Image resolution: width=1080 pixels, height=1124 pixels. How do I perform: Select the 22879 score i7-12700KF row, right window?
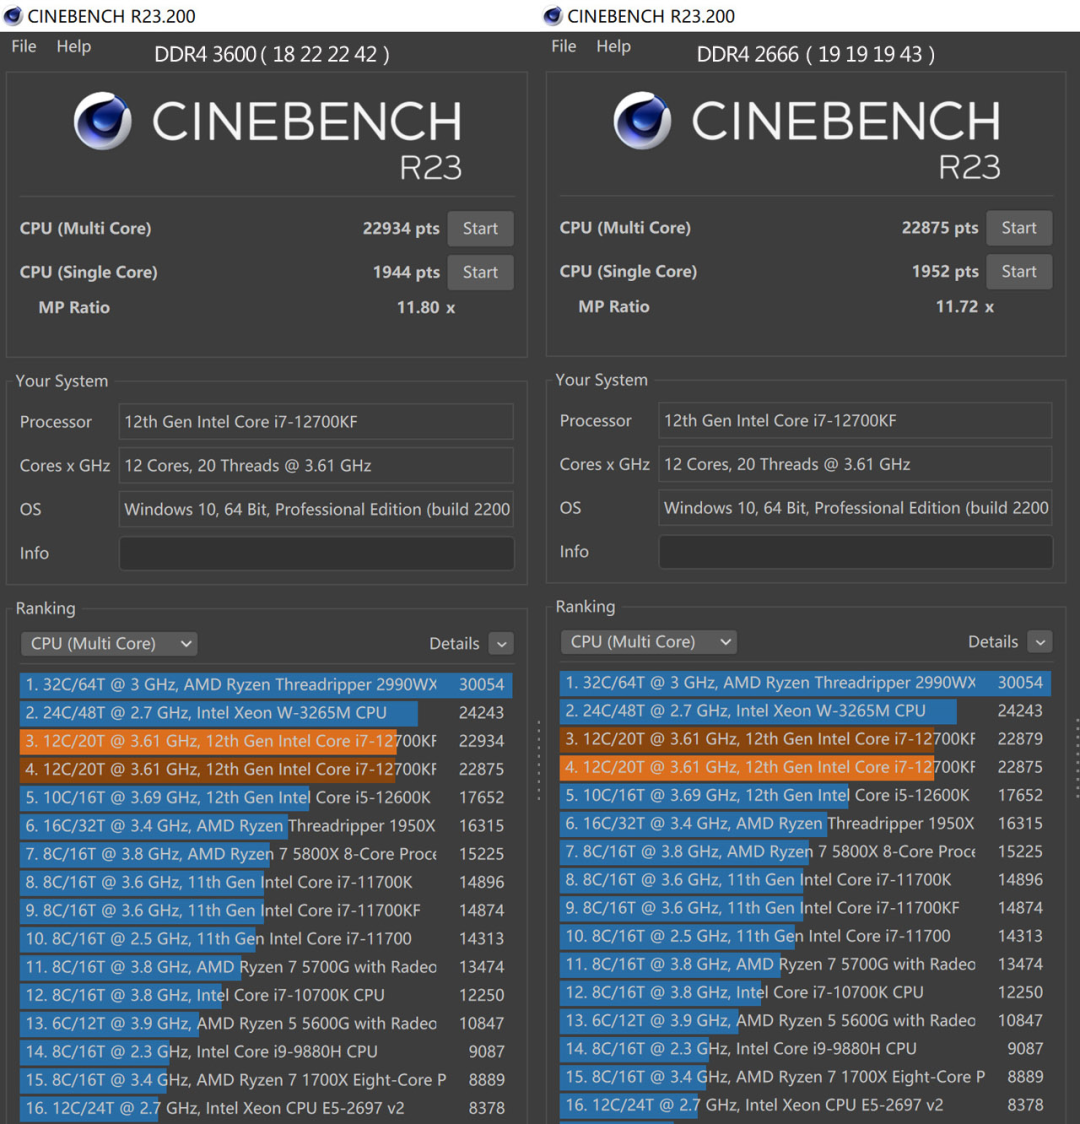tap(806, 738)
